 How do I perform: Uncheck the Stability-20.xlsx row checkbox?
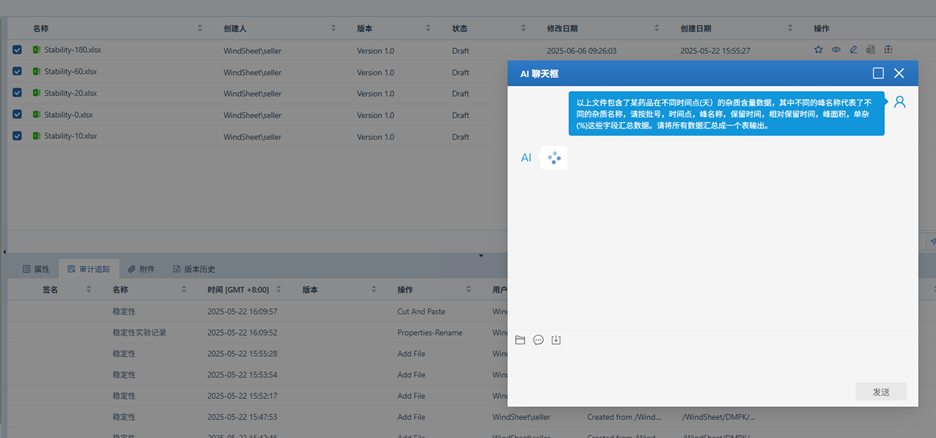click(17, 93)
